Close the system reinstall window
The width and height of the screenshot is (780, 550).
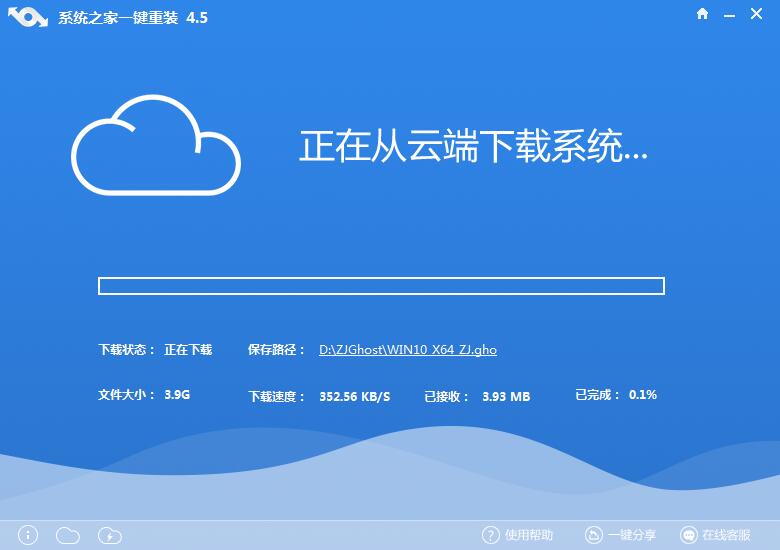(x=756, y=14)
